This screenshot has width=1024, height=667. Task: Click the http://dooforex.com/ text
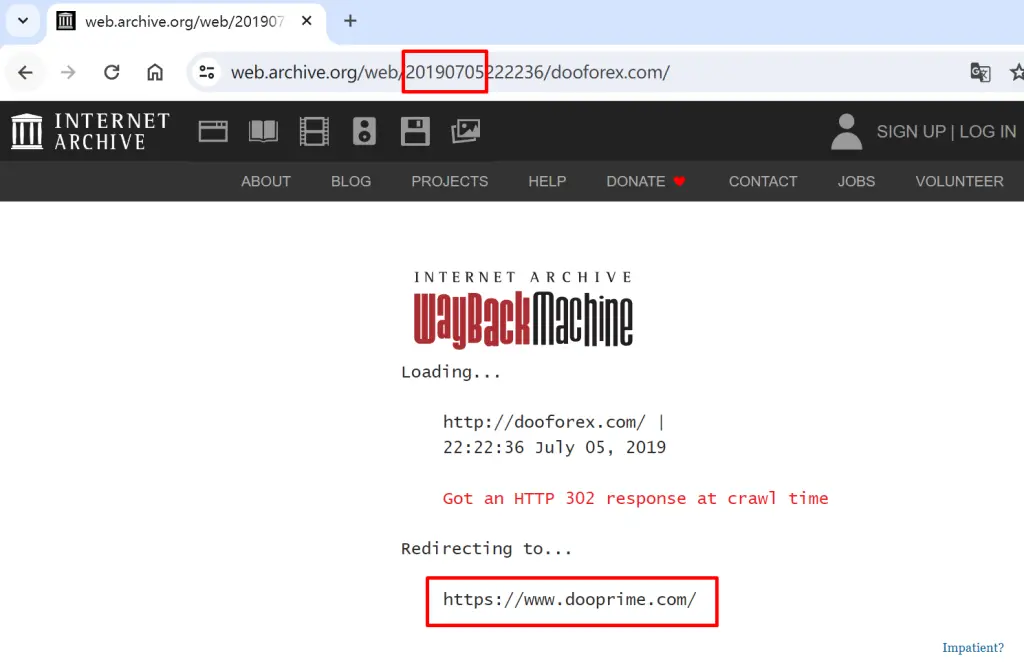544,422
